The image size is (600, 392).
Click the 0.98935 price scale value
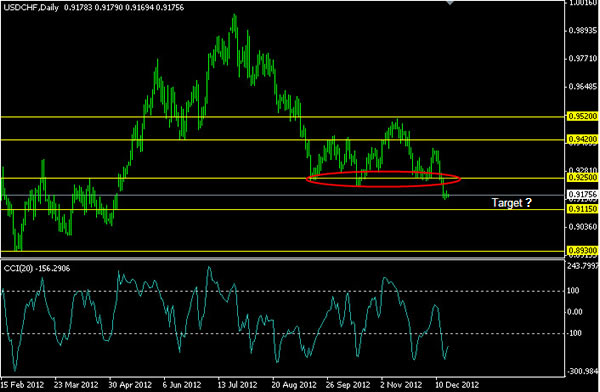click(583, 31)
